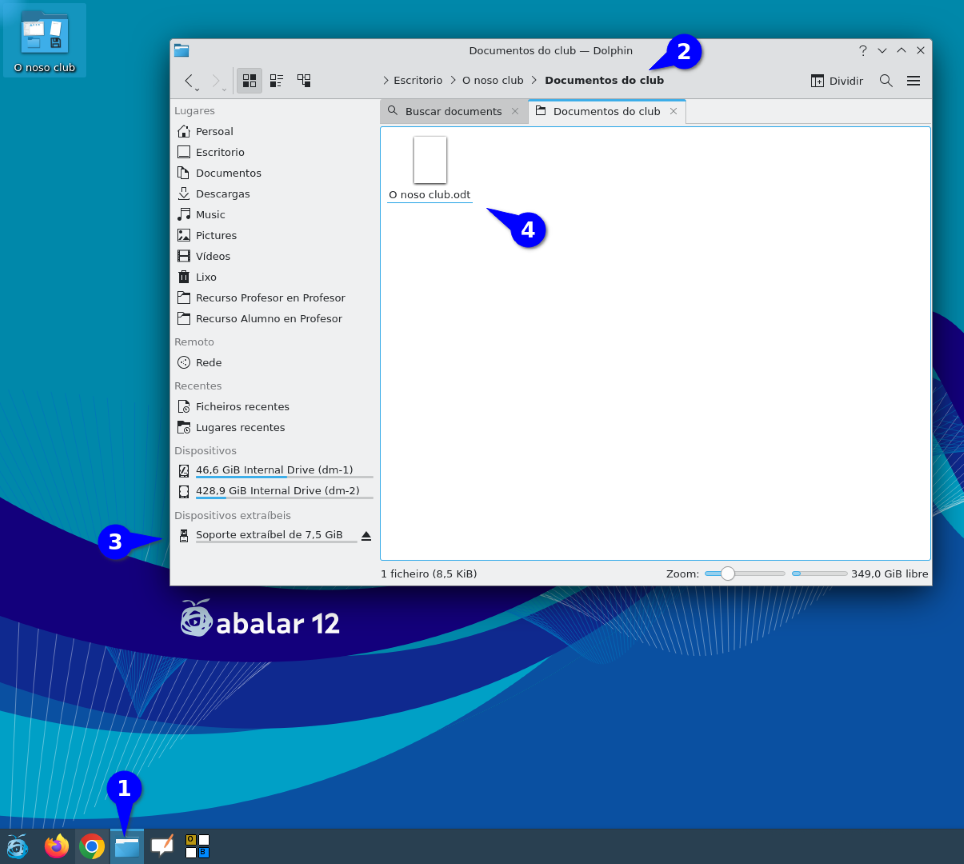Screen dimensions: 964x864
Task: Click the Dolphin window icon in title bar
Action: (x=181, y=50)
